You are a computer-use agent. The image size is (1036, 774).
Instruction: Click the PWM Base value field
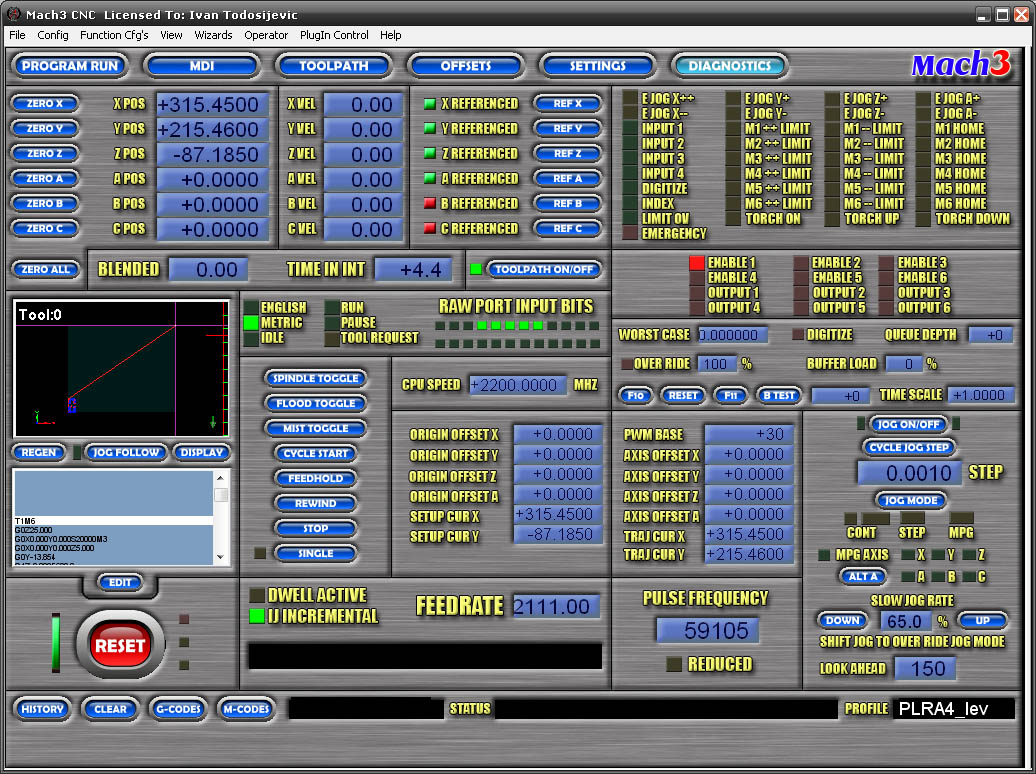[749, 434]
